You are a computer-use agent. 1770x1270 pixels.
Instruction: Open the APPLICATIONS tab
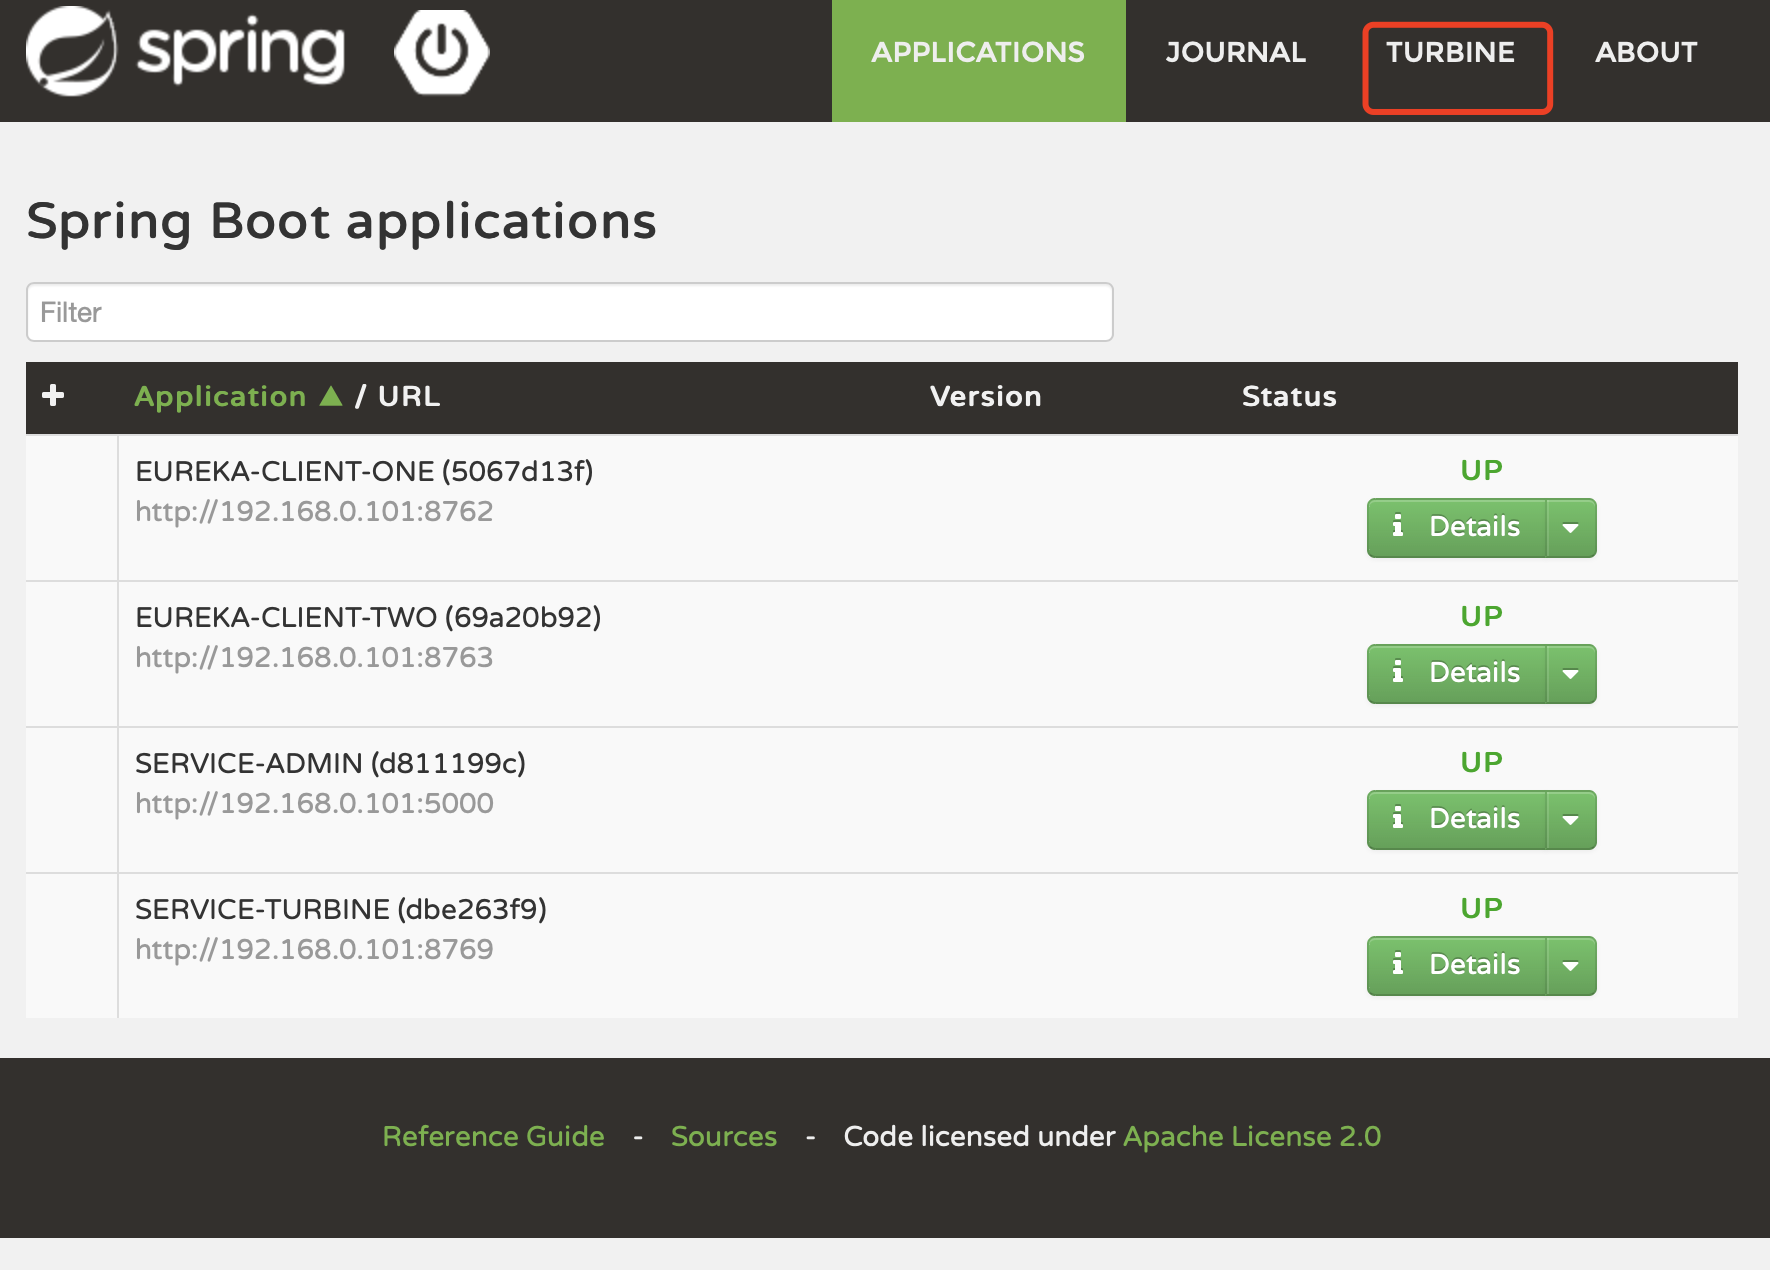click(x=978, y=61)
